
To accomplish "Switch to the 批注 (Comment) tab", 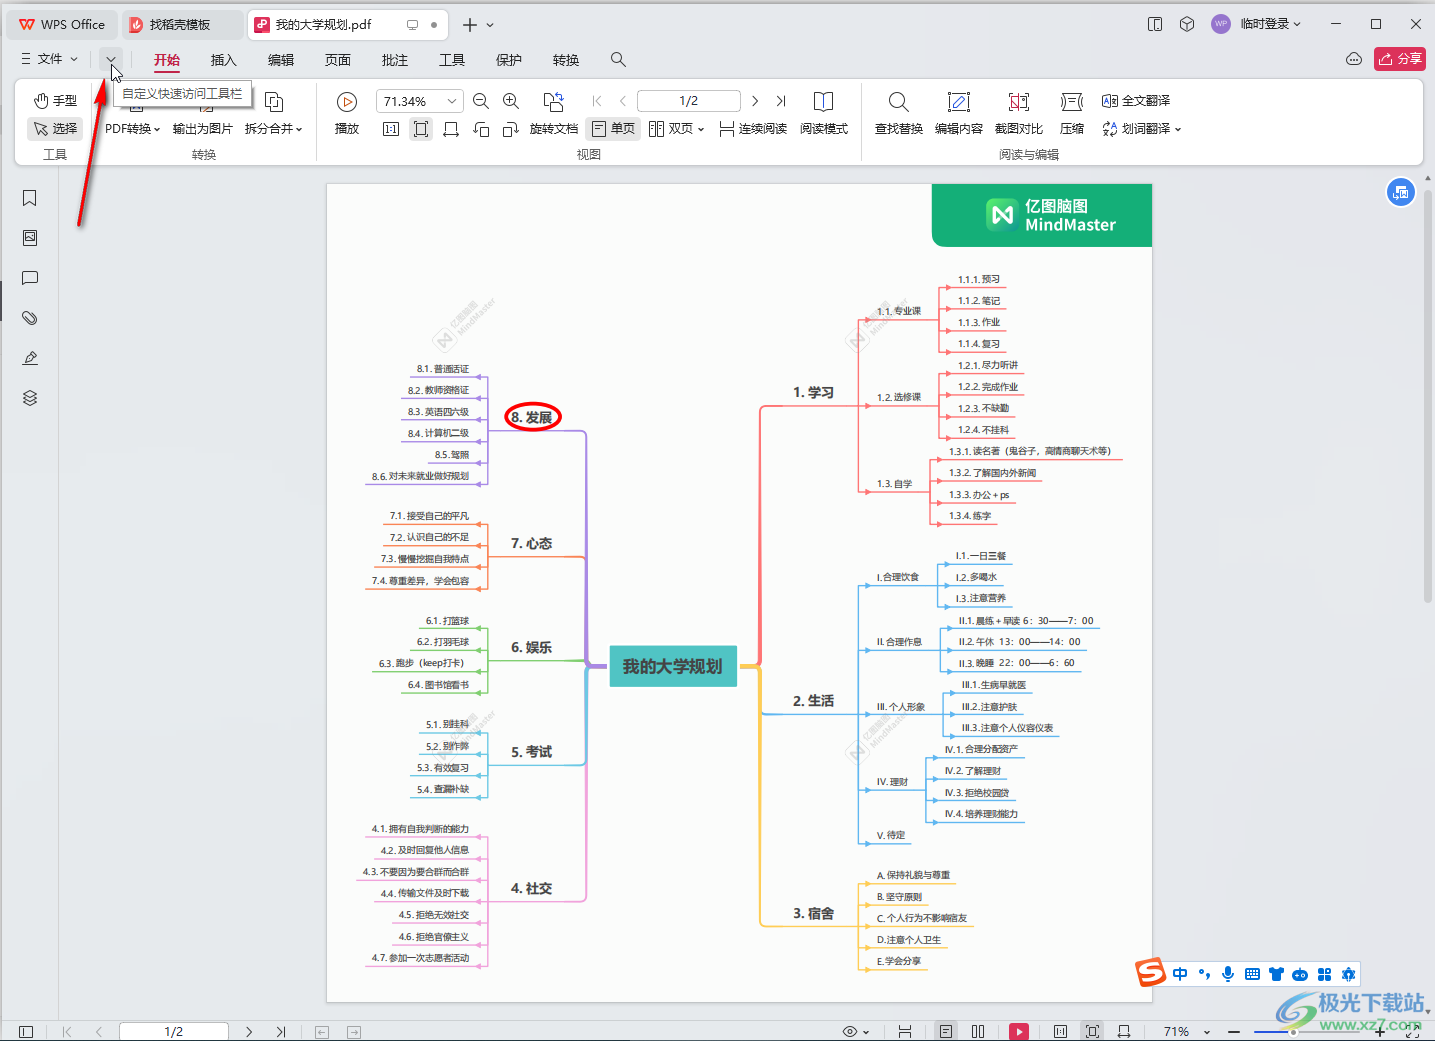I will pyautogui.click(x=395, y=60).
